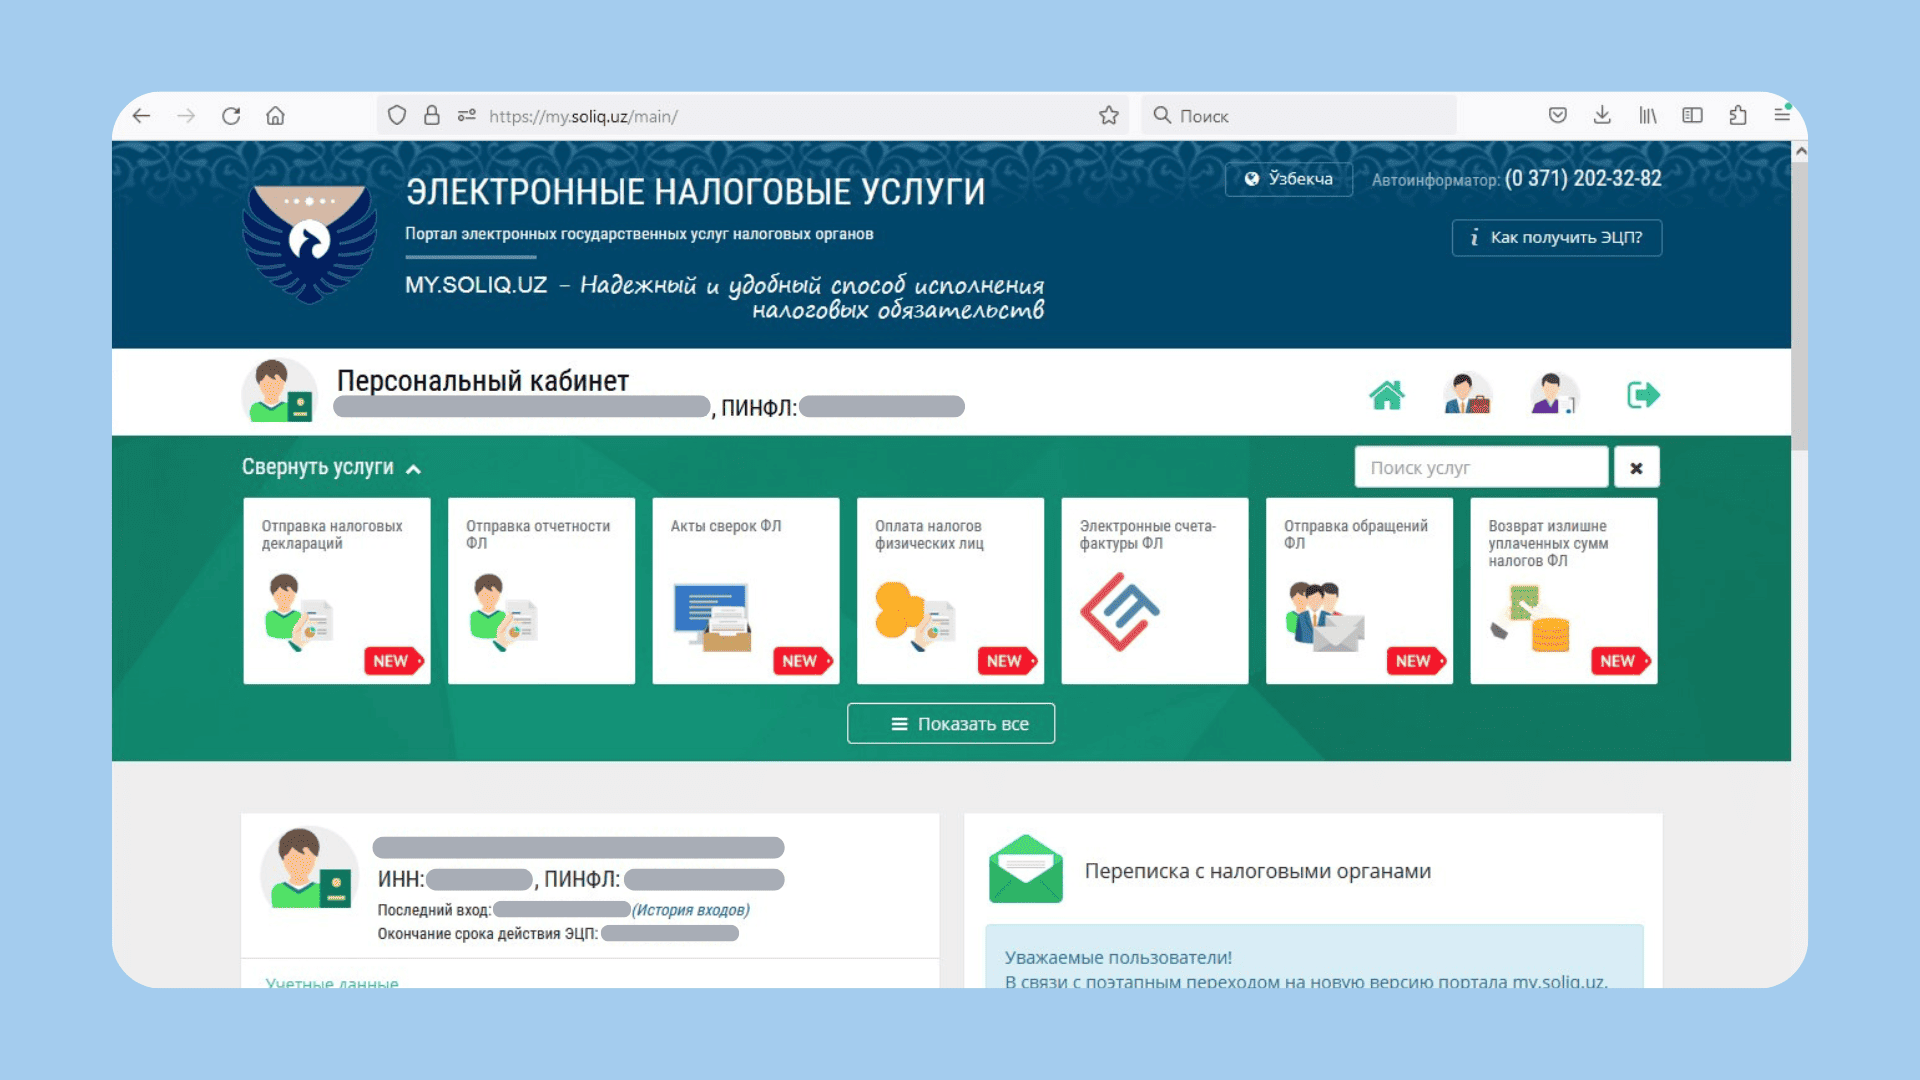Collapse services via Свернуть услуги chevron
Screen dimensions: 1920x1080
coord(413,469)
